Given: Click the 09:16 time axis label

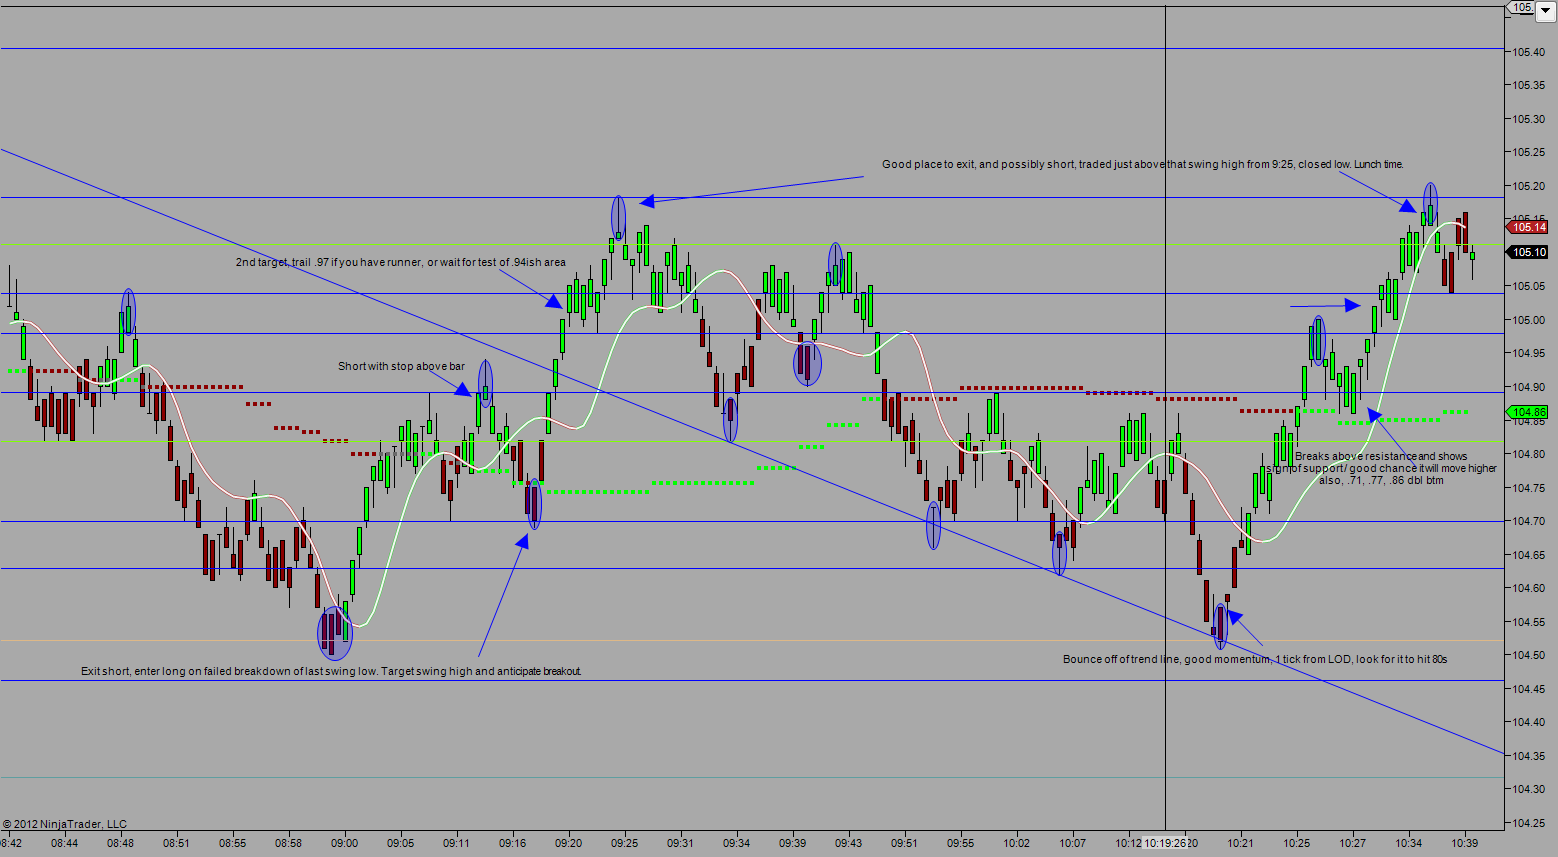Looking at the screenshot, I should [513, 843].
